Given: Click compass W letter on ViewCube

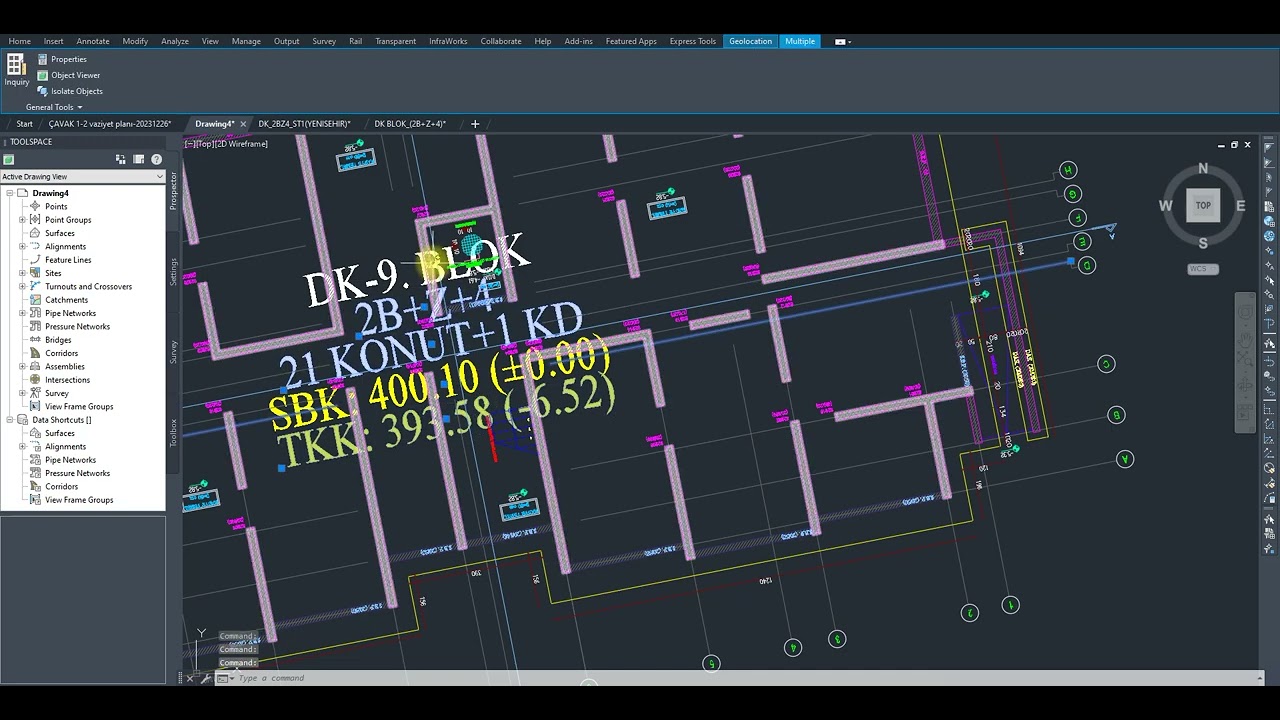Looking at the screenshot, I should (x=1165, y=206).
